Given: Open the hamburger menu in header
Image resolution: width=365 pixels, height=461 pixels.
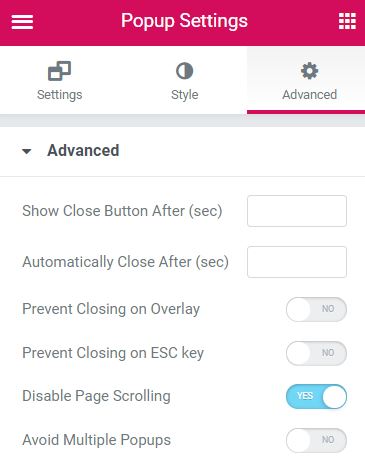Looking at the screenshot, I should point(22,22).
